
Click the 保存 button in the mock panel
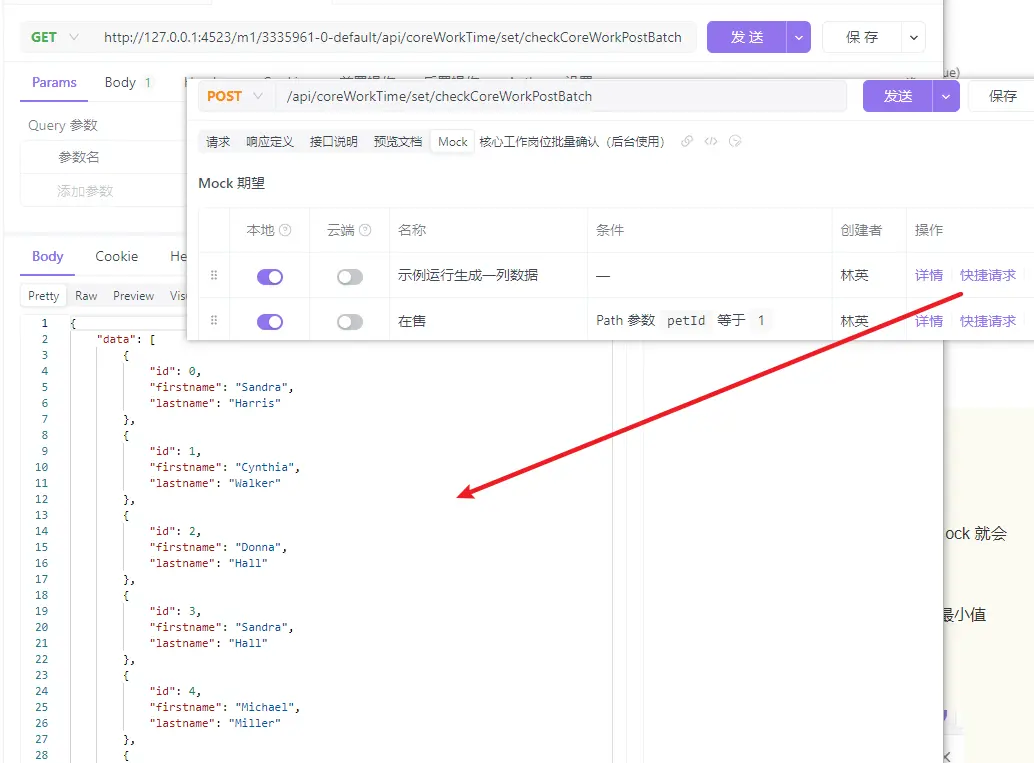point(1002,96)
